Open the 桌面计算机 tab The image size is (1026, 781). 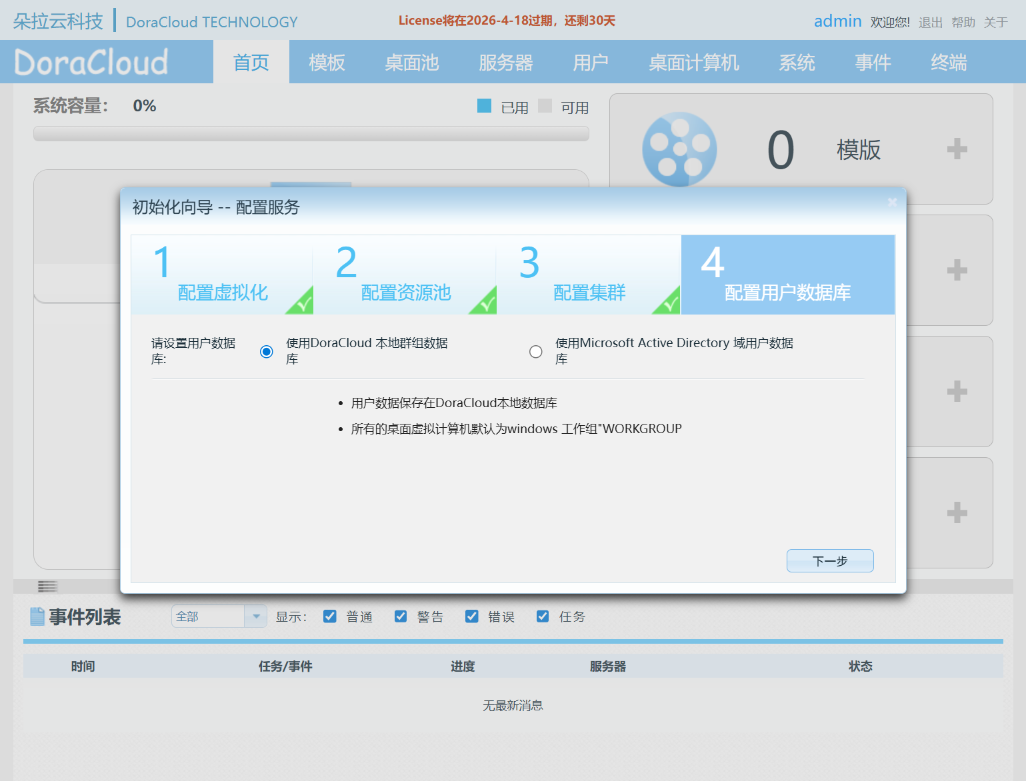pos(694,62)
